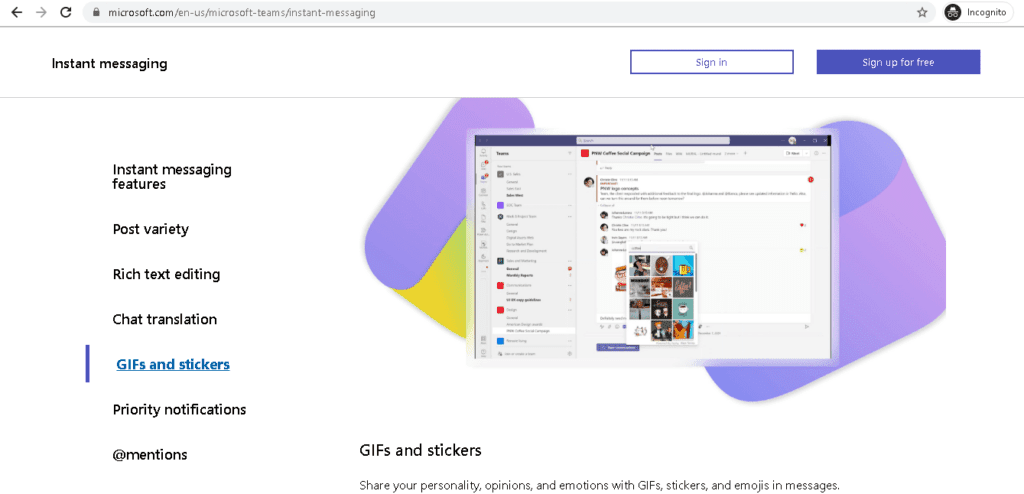This screenshot has height=494, width=1024.
Task: Bookmark this page with the star icon
Action: pyautogui.click(x=921, y=12)
